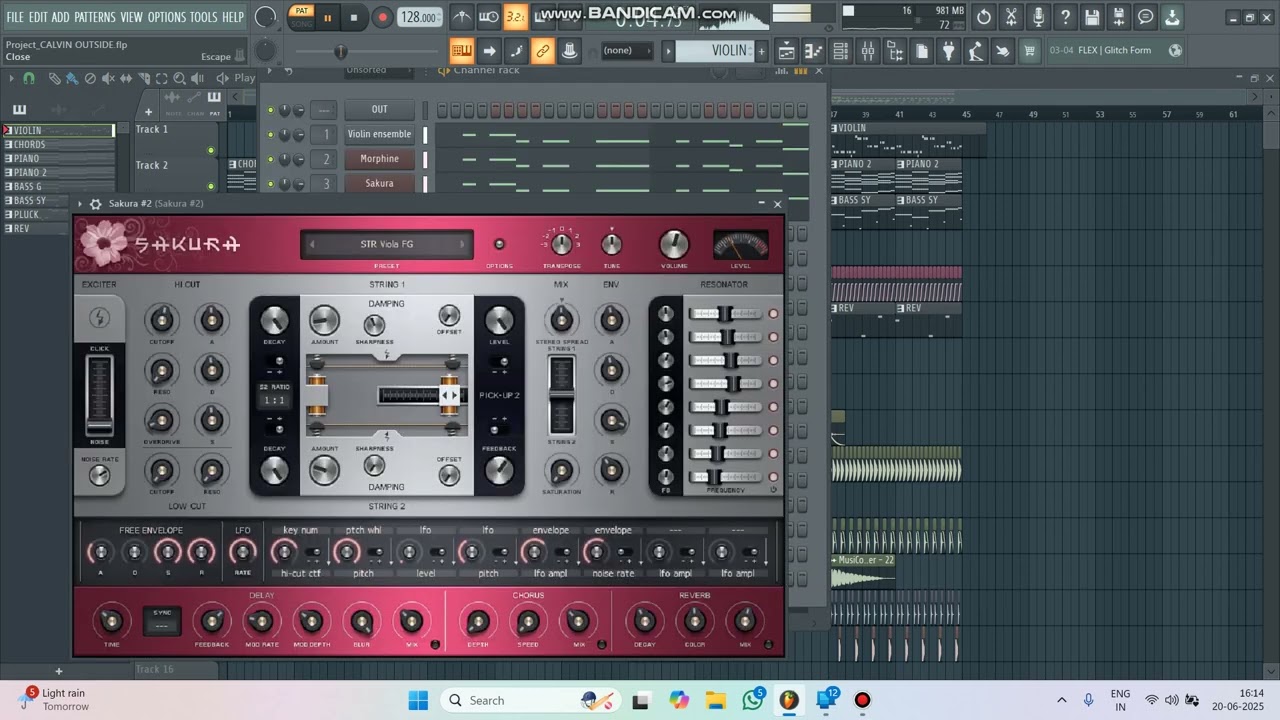The image size is (1280, 720).
Task: Open the audio editor scissors icon
Action: (1011, 17)
